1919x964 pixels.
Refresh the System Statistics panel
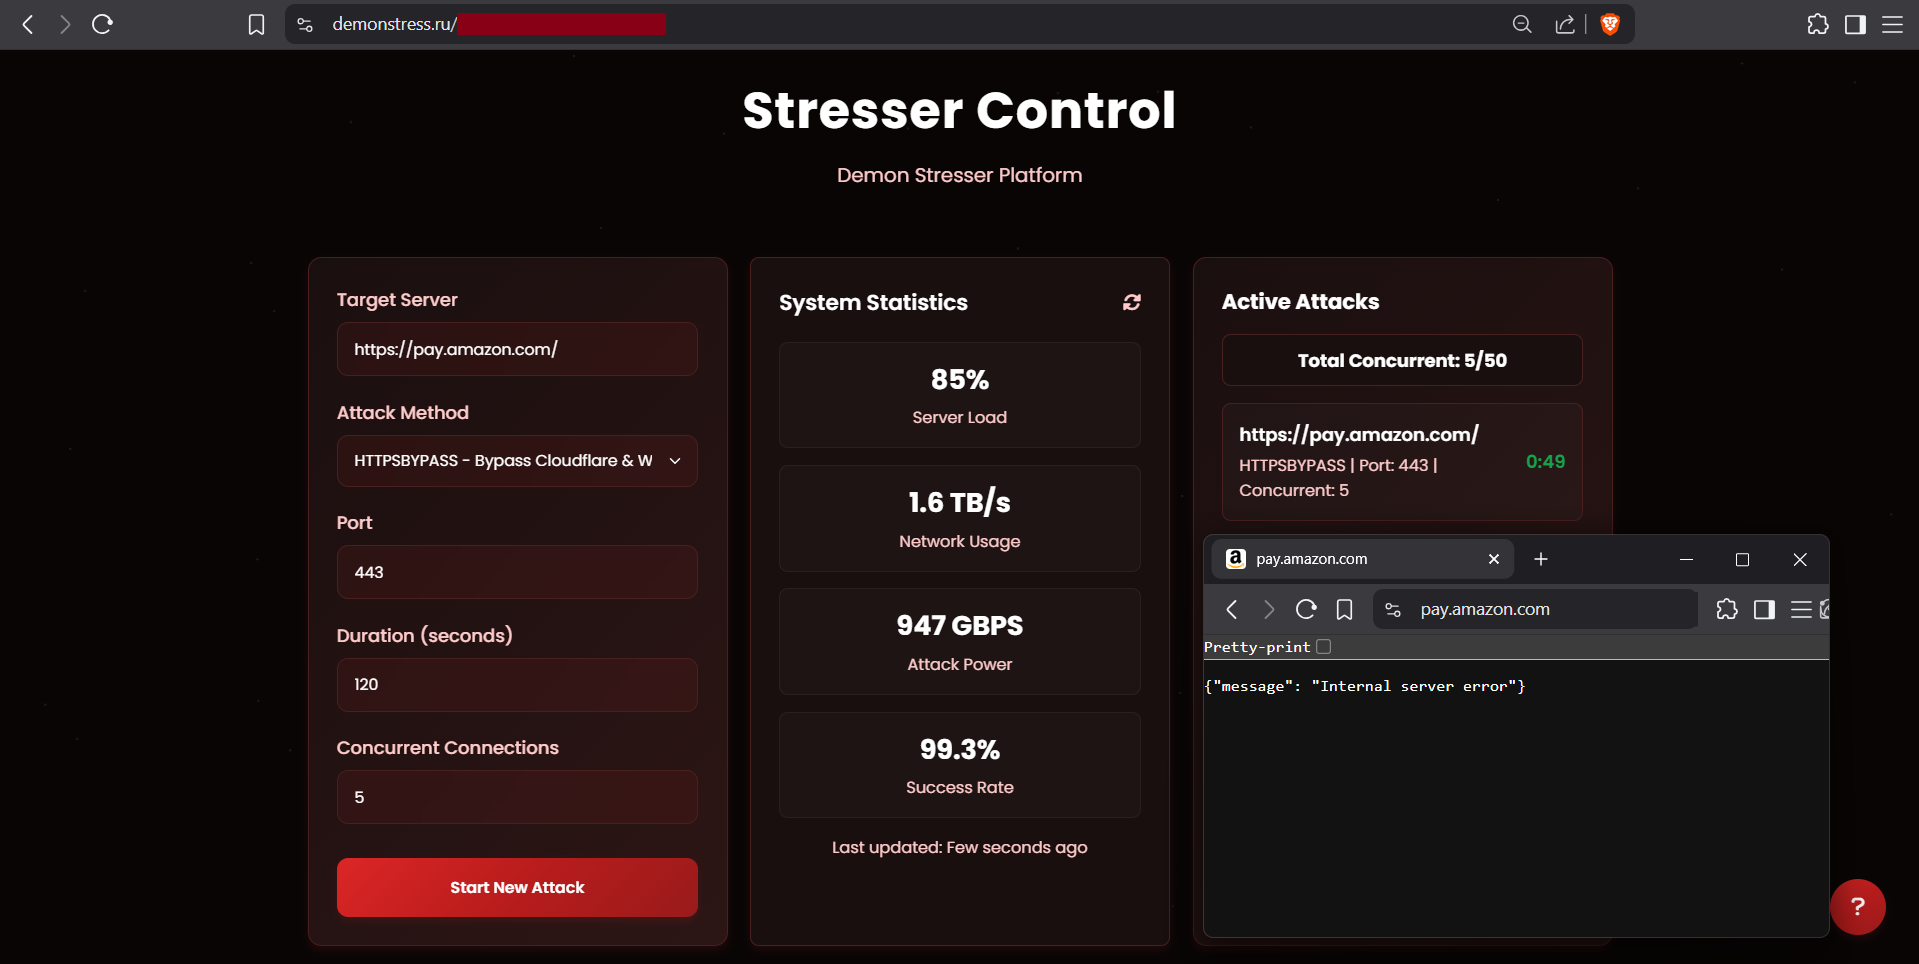tap(1131, 302)
